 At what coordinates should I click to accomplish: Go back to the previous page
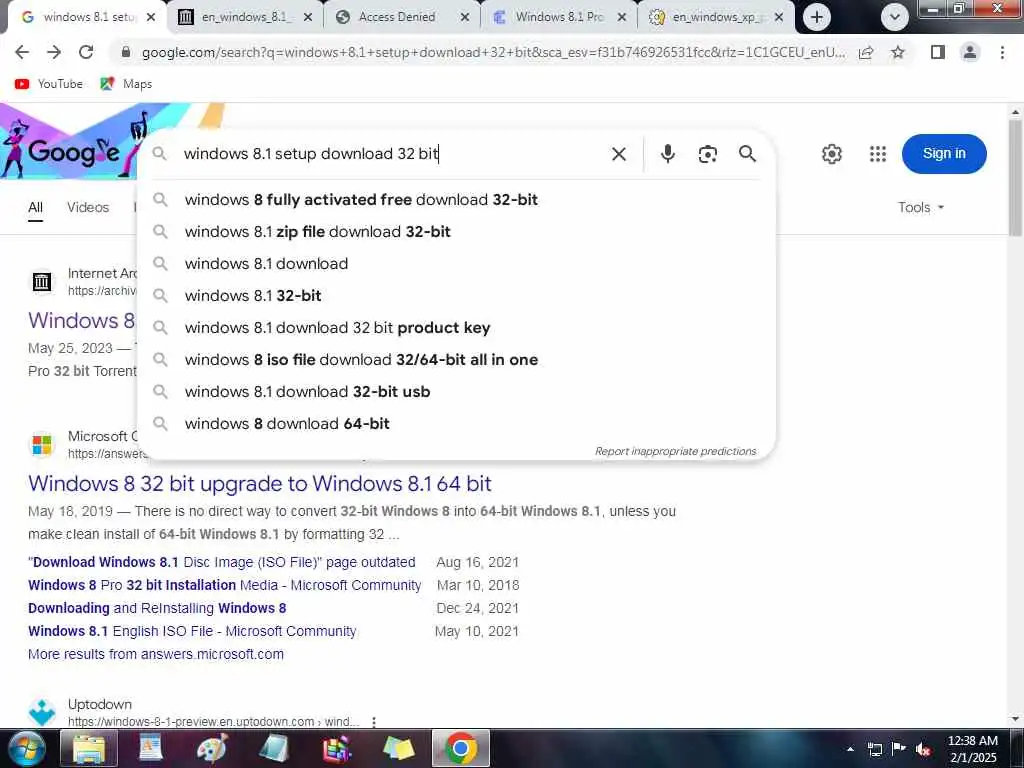point(22,52)
